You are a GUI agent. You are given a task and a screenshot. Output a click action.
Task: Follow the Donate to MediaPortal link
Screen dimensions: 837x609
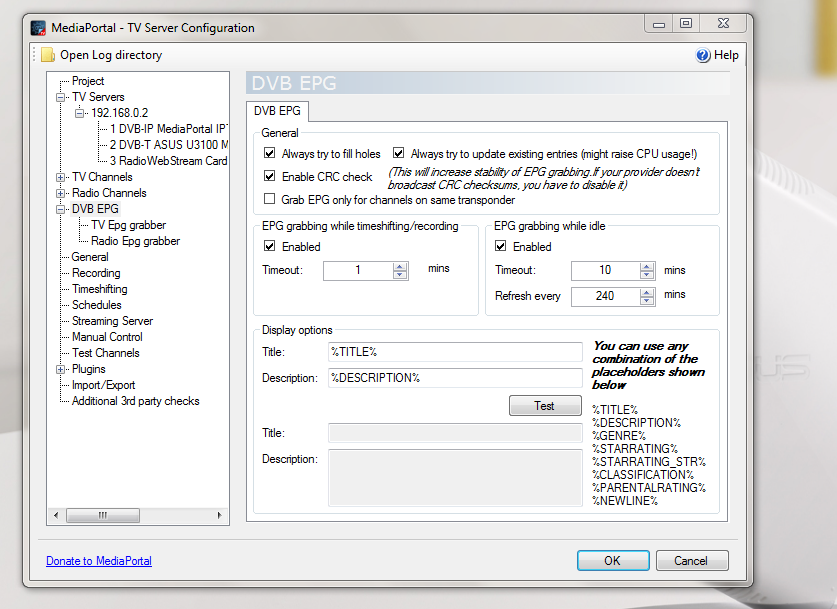(99, 561)
